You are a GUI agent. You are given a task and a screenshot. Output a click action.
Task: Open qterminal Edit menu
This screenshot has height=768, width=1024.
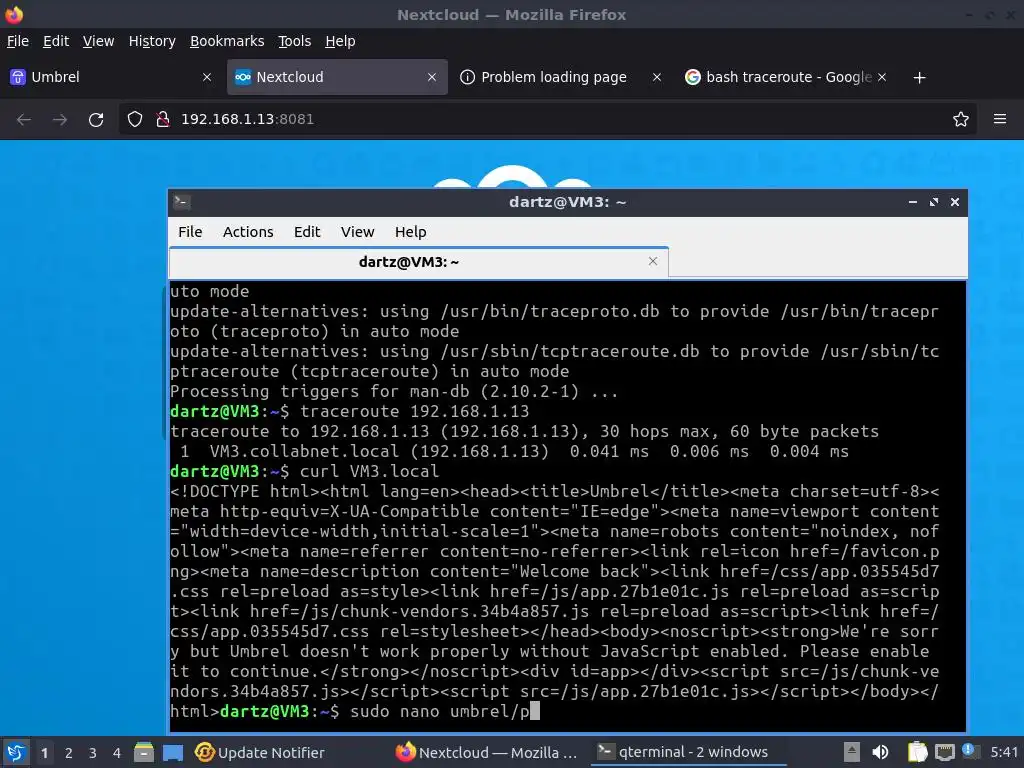[307, 232]
